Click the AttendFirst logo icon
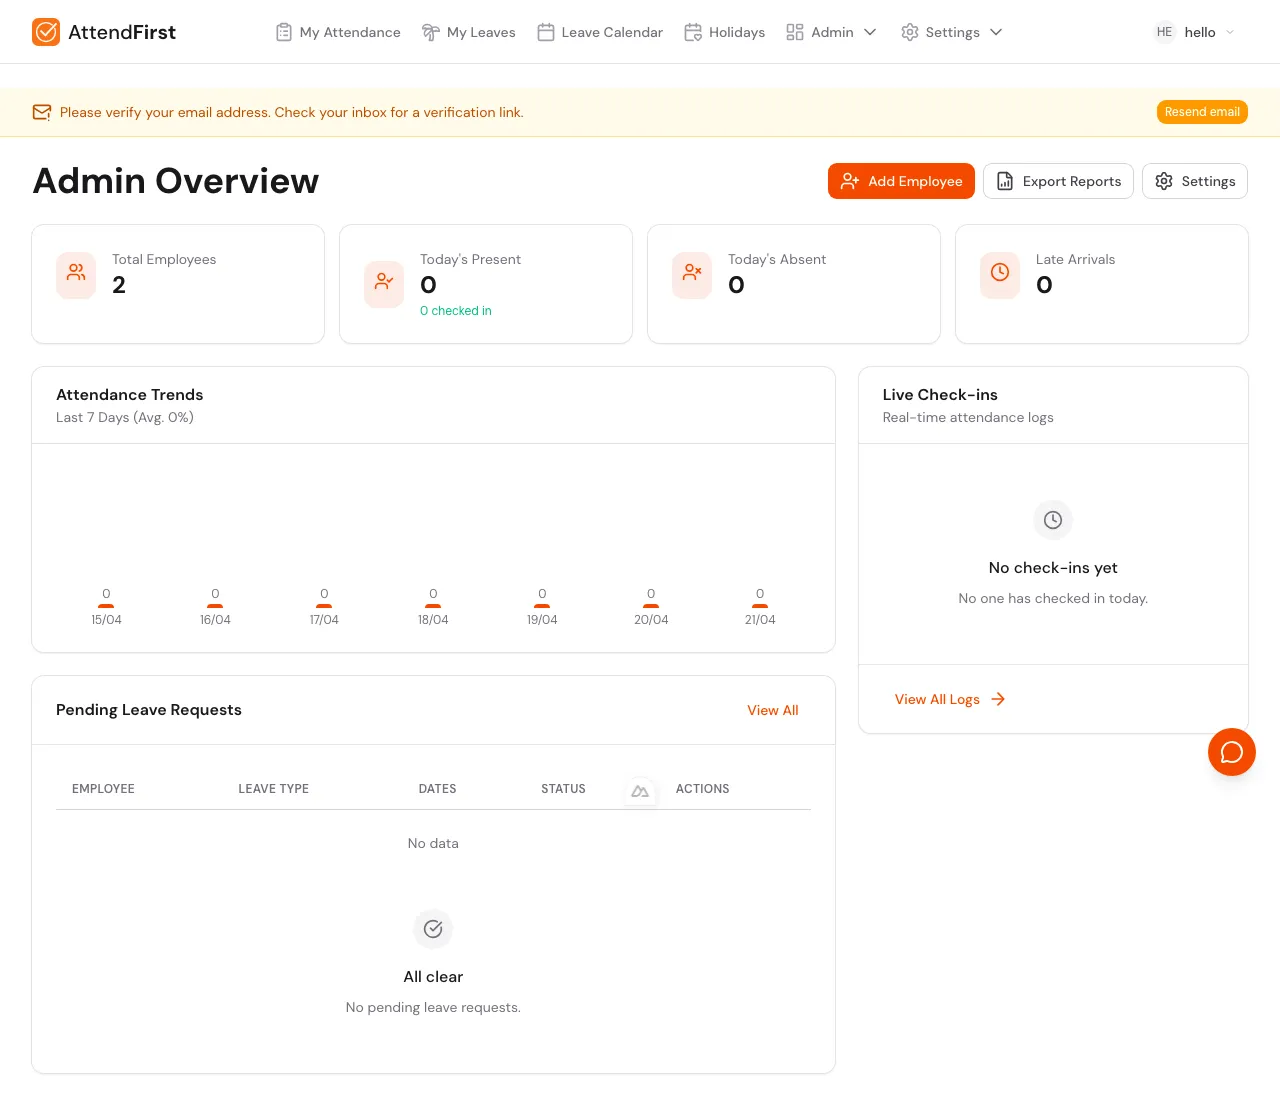The height and width of the screenshot is (1097, 1280). point(46,32)
